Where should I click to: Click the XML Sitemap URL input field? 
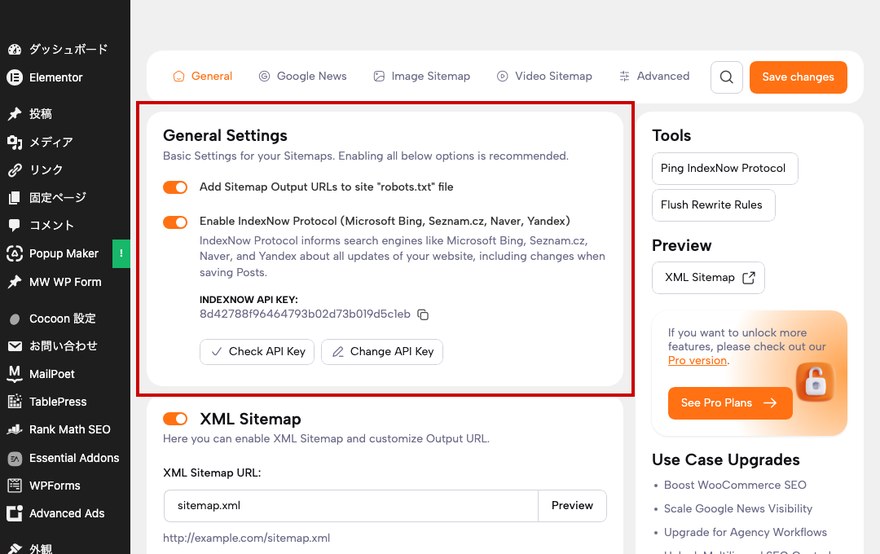351,506
